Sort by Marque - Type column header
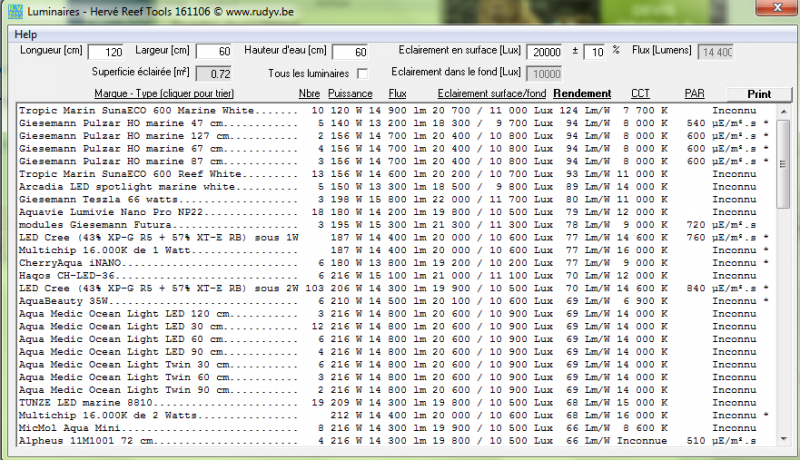Screen dimensions: 800x460 [164, 94]
